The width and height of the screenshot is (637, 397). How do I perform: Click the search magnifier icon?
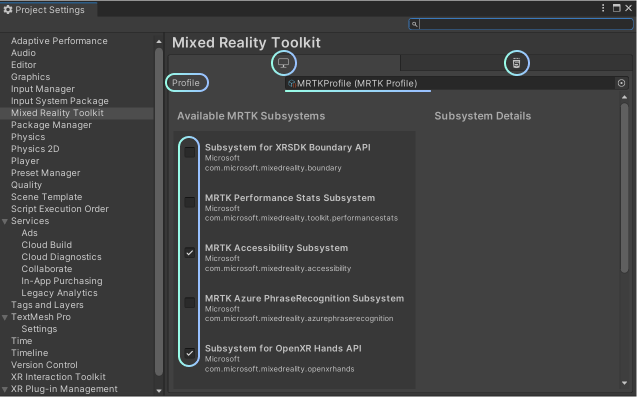coord(414,24)
